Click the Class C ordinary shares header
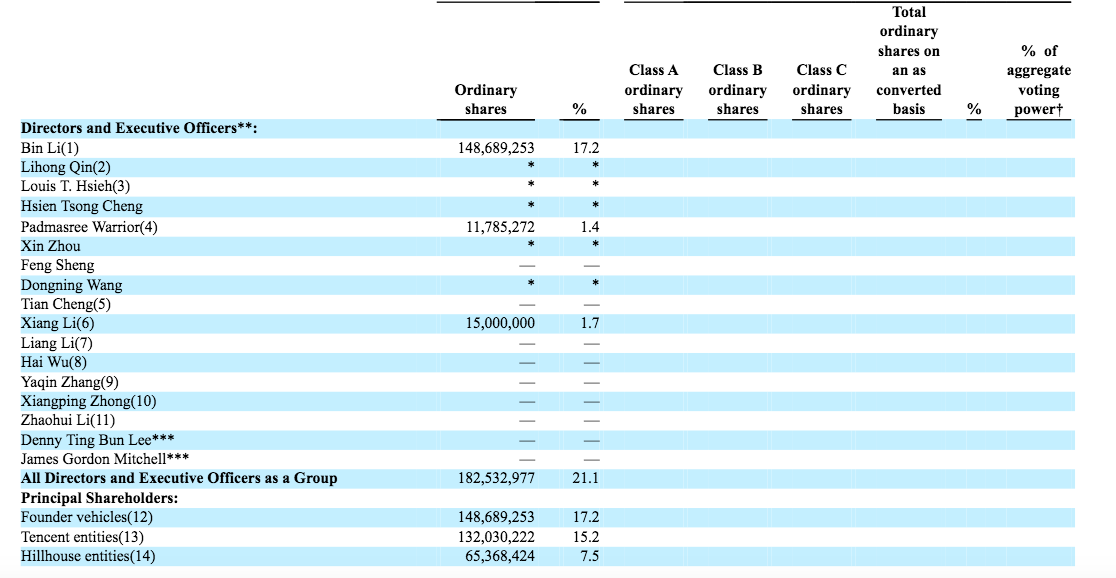The height and width of the screenshot is (578, 1116). [x=821, y=90]
